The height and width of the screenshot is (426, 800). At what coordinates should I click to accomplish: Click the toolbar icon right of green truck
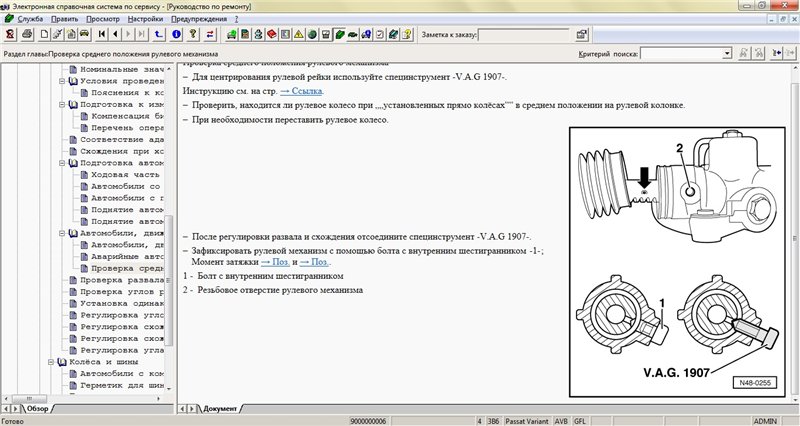[245, 34]
